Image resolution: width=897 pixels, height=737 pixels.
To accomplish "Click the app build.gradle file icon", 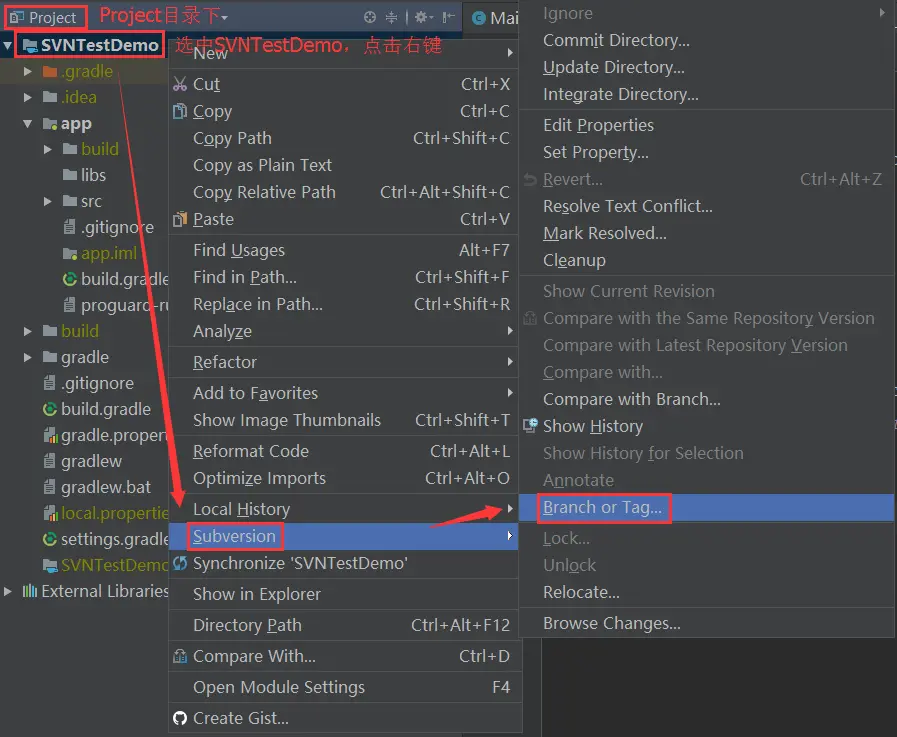I will coord(70,279).
